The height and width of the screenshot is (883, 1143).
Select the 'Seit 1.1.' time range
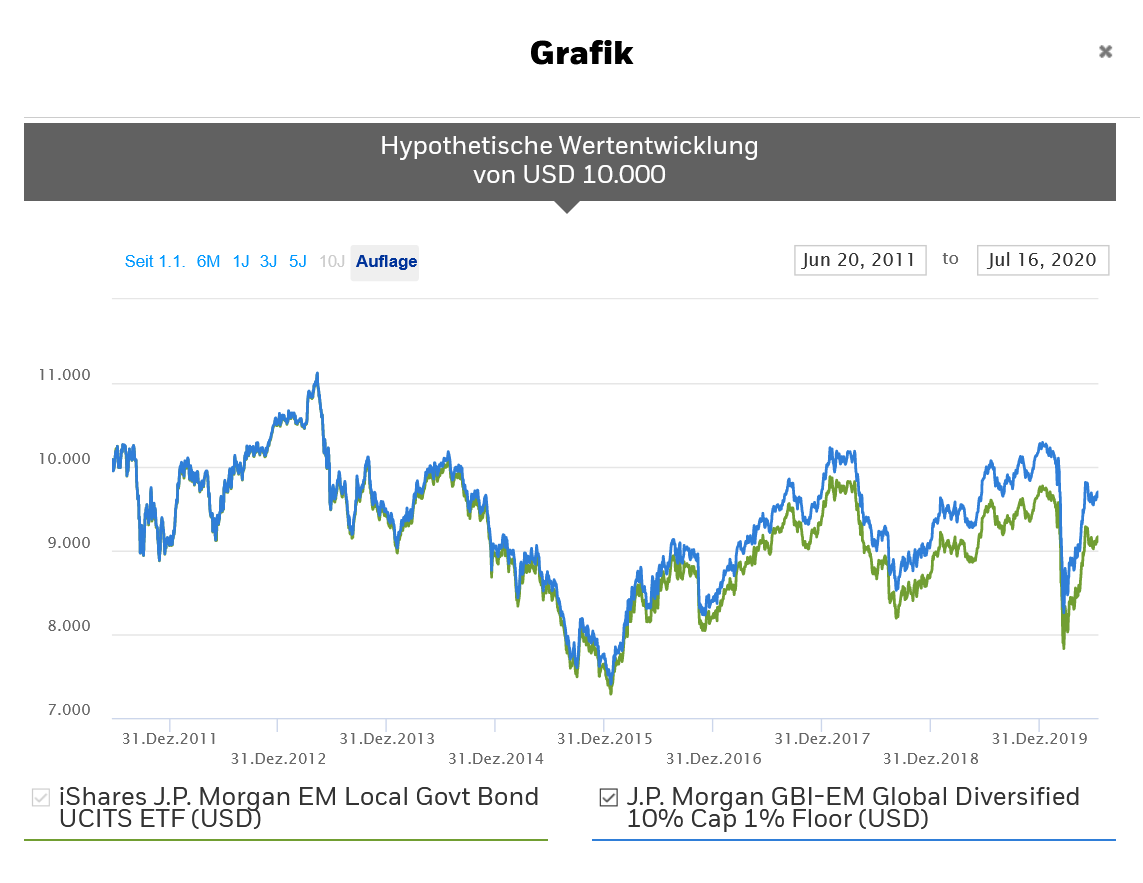coord(155,262)
